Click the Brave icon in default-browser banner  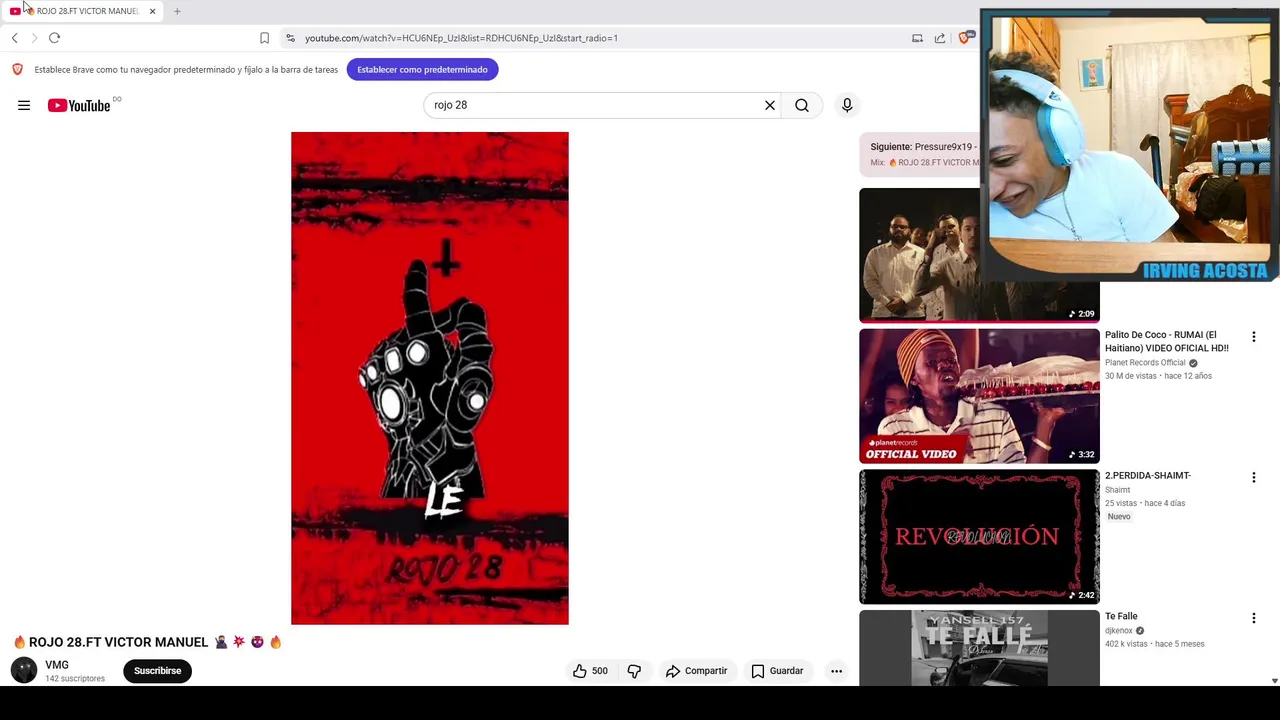click(17, 69)
